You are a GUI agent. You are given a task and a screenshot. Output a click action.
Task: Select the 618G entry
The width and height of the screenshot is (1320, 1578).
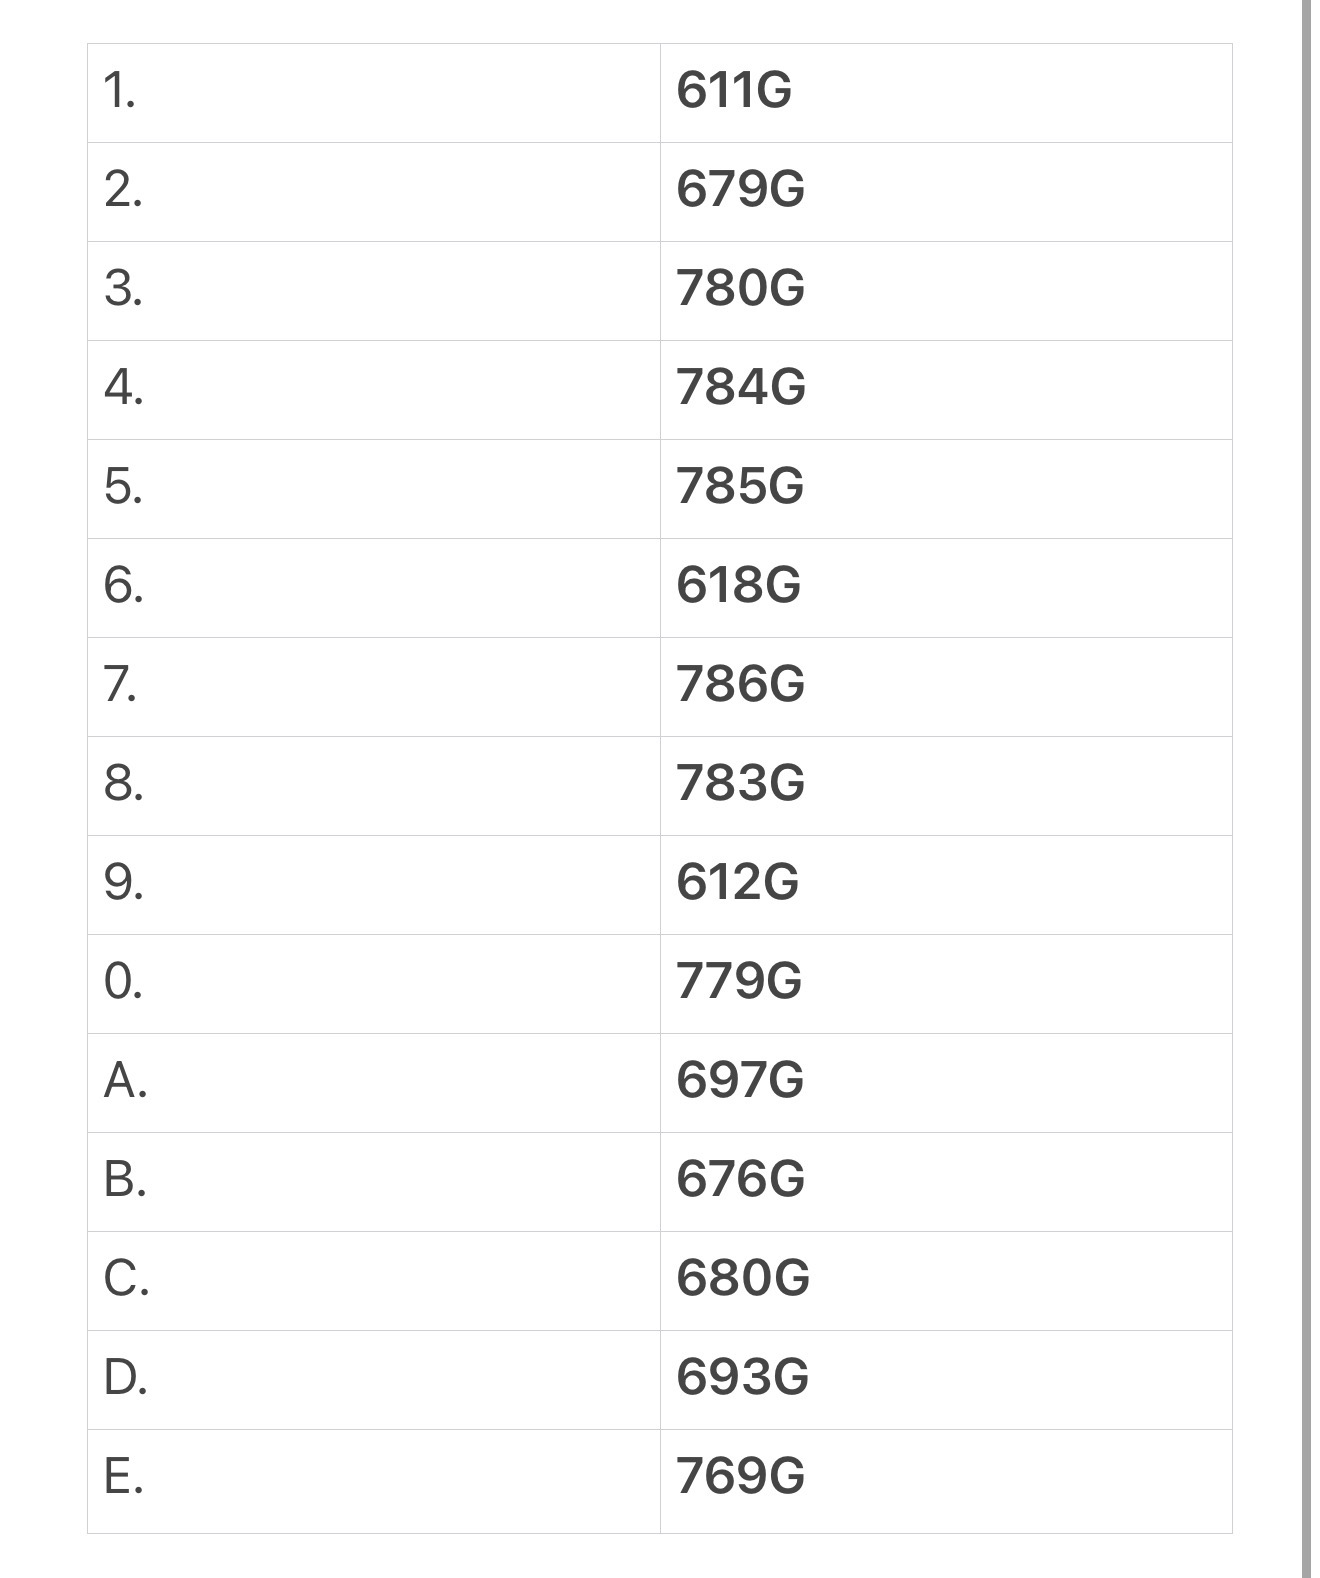coord(946,587)
